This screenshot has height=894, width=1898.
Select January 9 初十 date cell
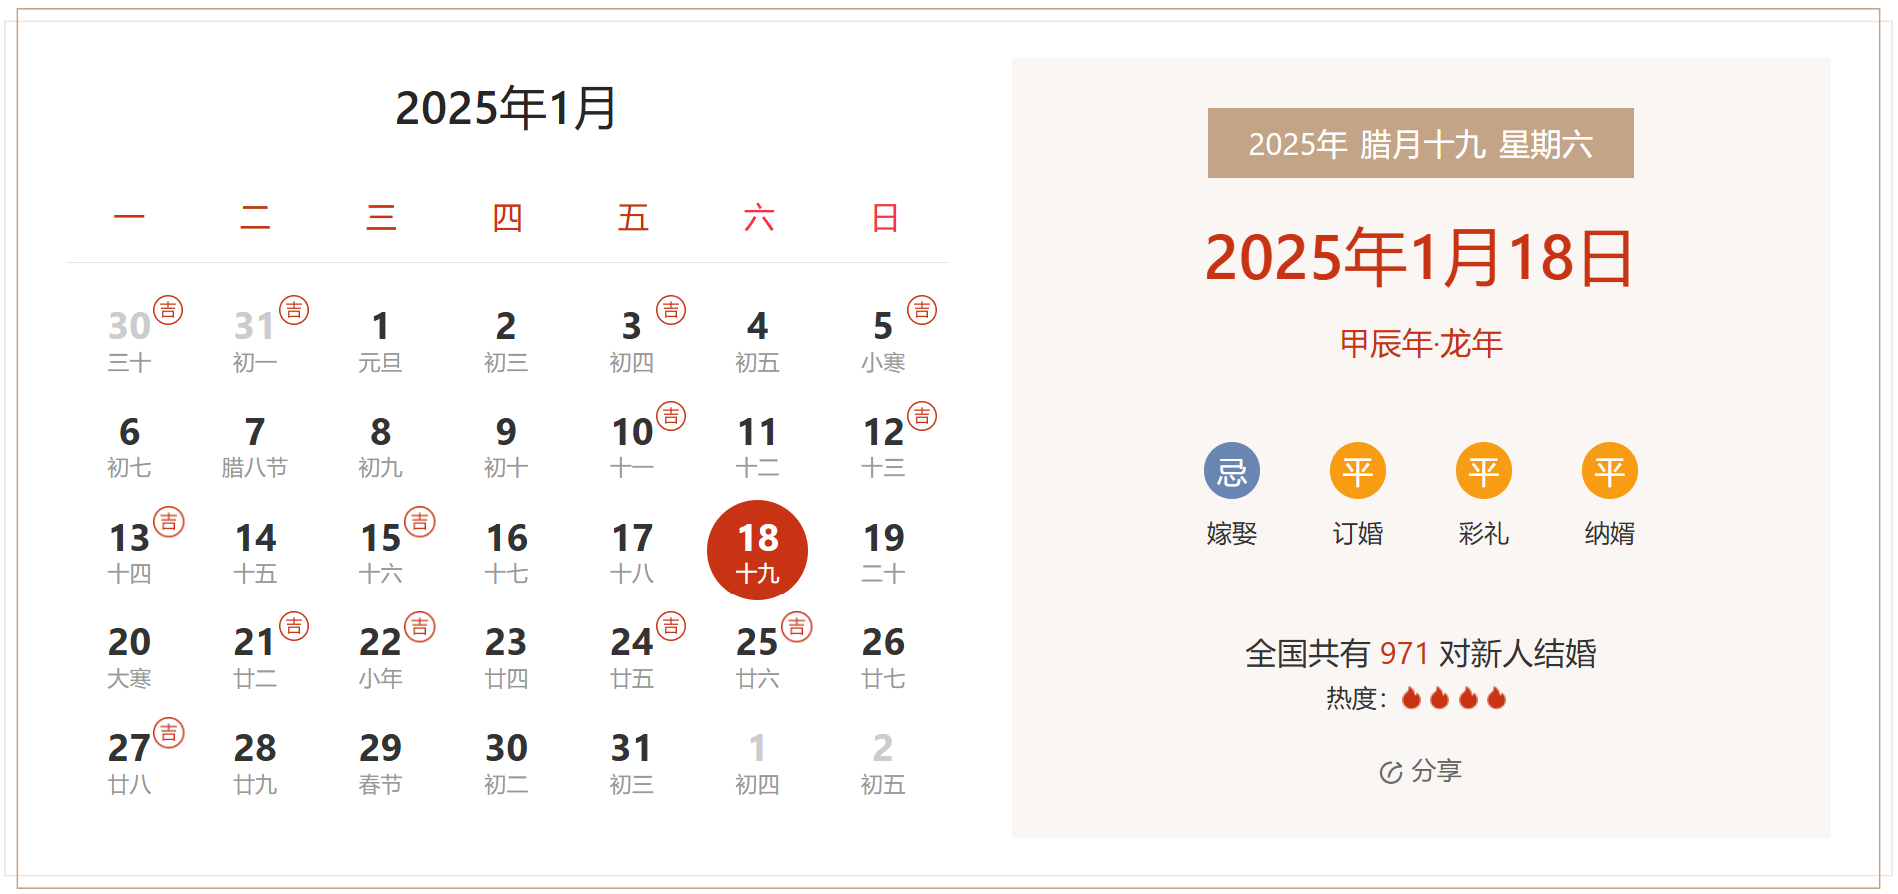point(506,447)
